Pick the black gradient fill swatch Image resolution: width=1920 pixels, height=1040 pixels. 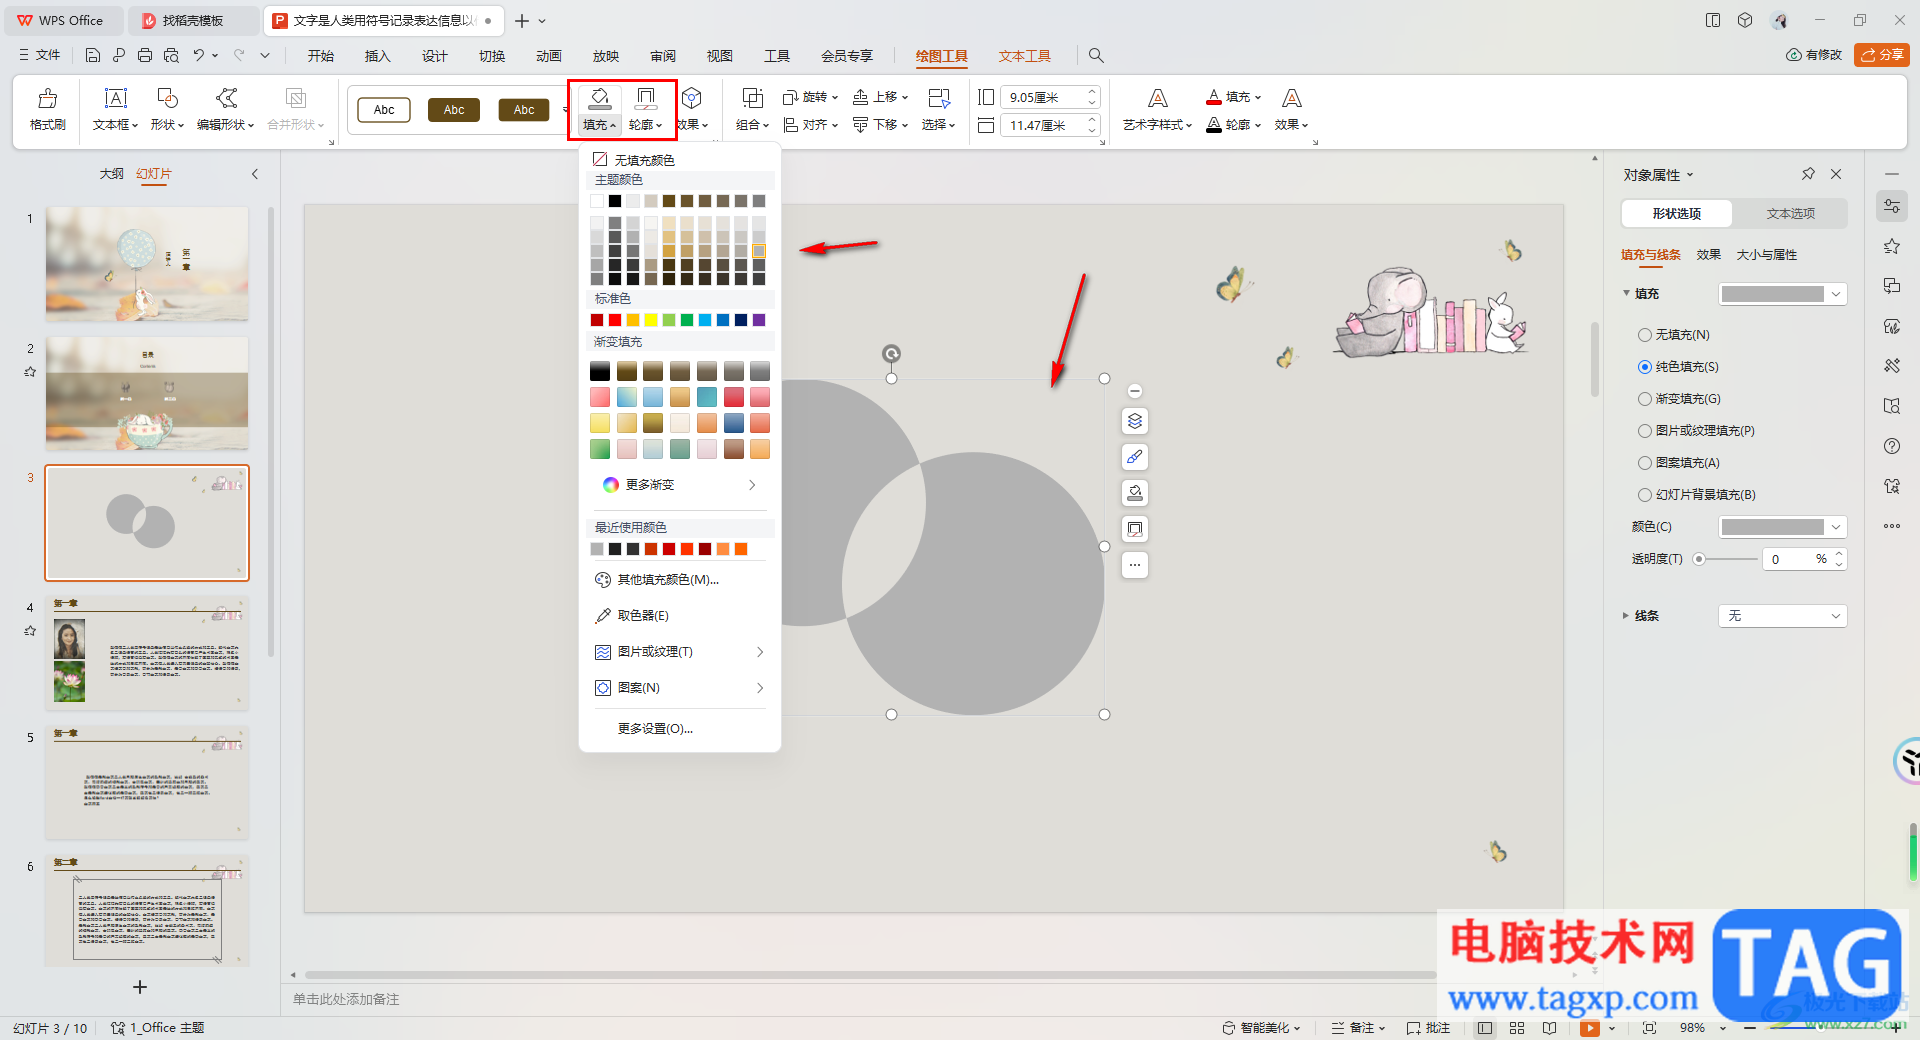pyautogui.click(x=600, y=371)
